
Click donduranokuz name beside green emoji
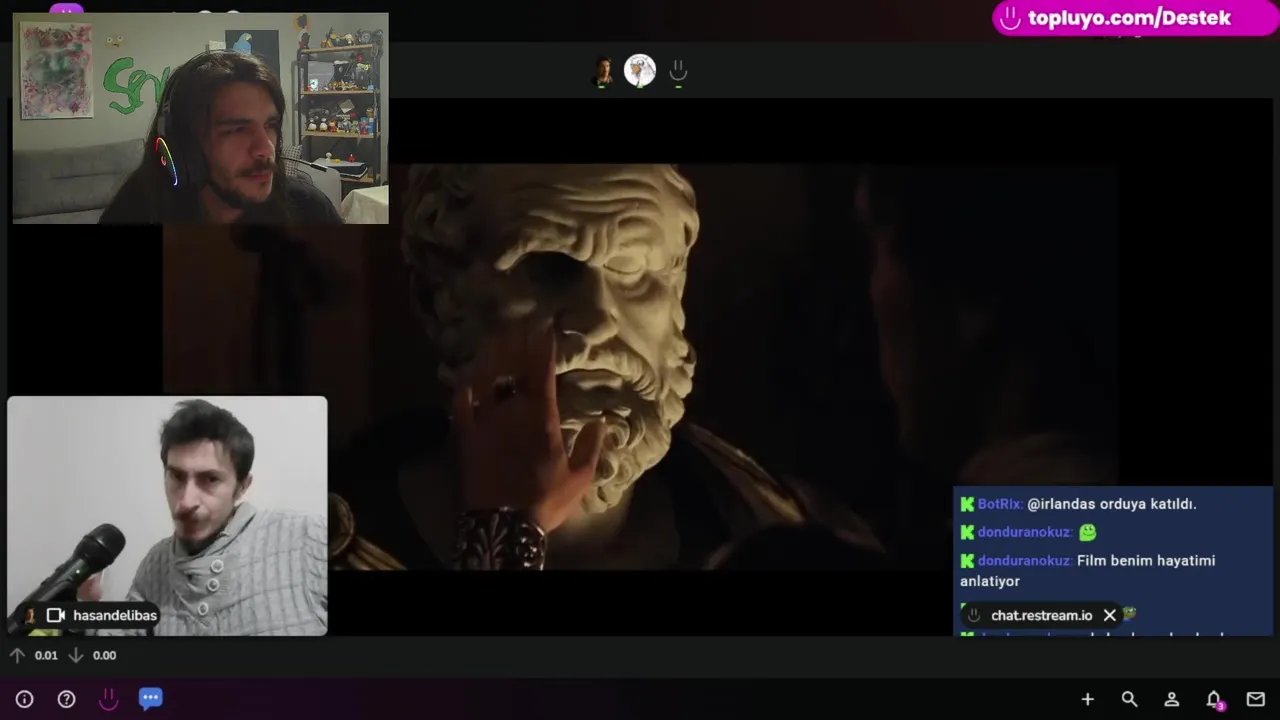[x=1025, y=532]
